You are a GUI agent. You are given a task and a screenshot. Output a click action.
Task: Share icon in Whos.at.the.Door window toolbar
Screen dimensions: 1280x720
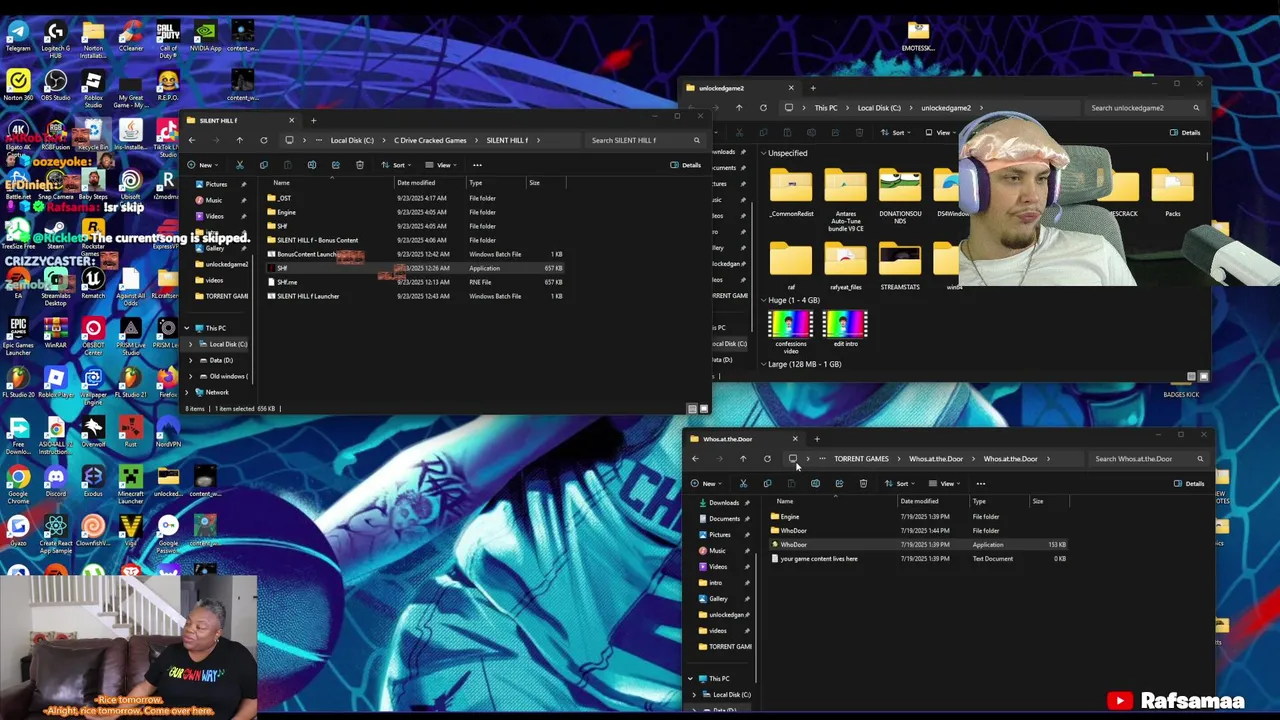[x=839, y=484]
